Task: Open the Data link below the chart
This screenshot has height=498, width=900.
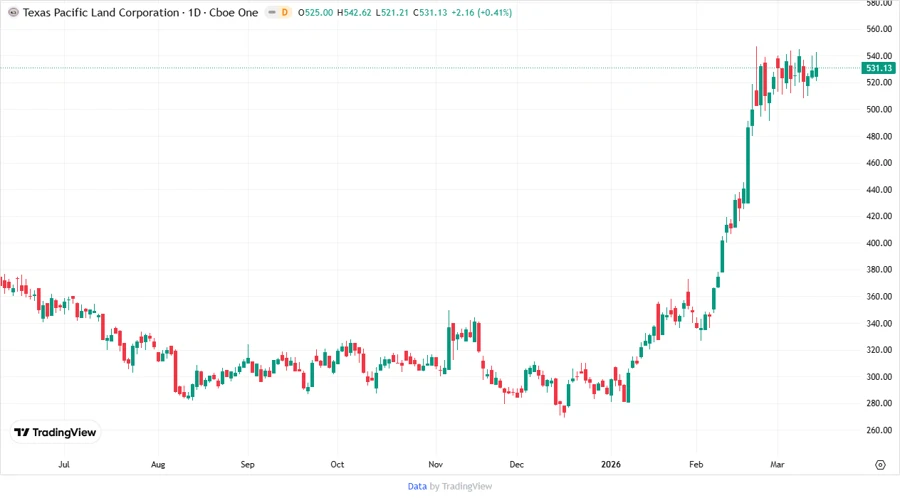Action: click(417, 486)
